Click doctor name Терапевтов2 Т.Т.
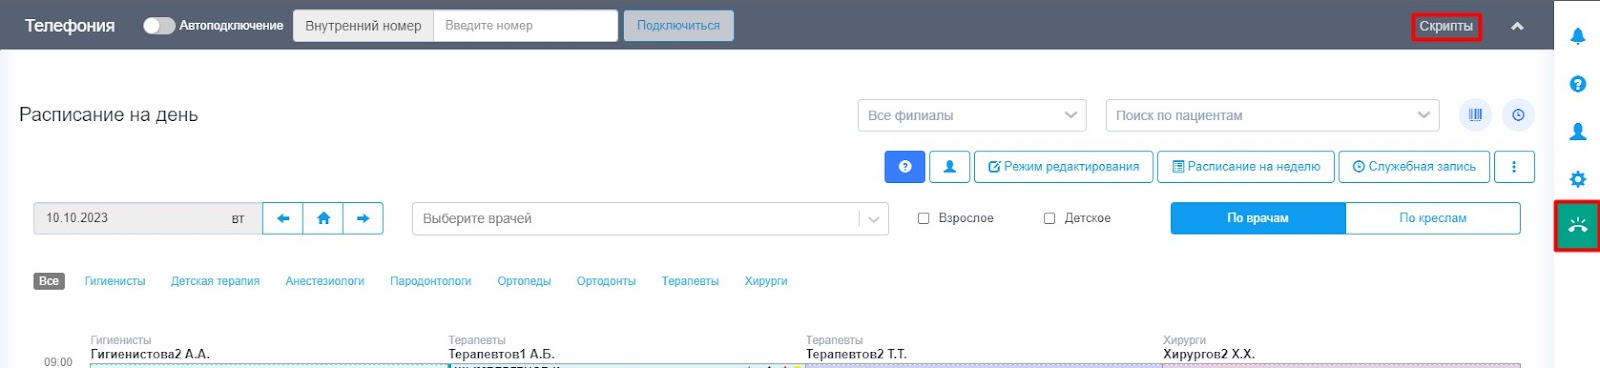This screenshot has height=368, width=1600. [858, 354]
